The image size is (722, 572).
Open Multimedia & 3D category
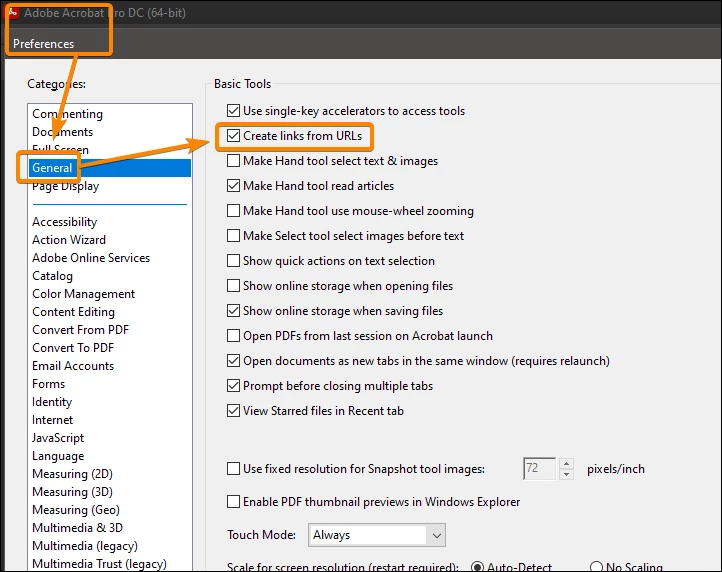(77, 528)
